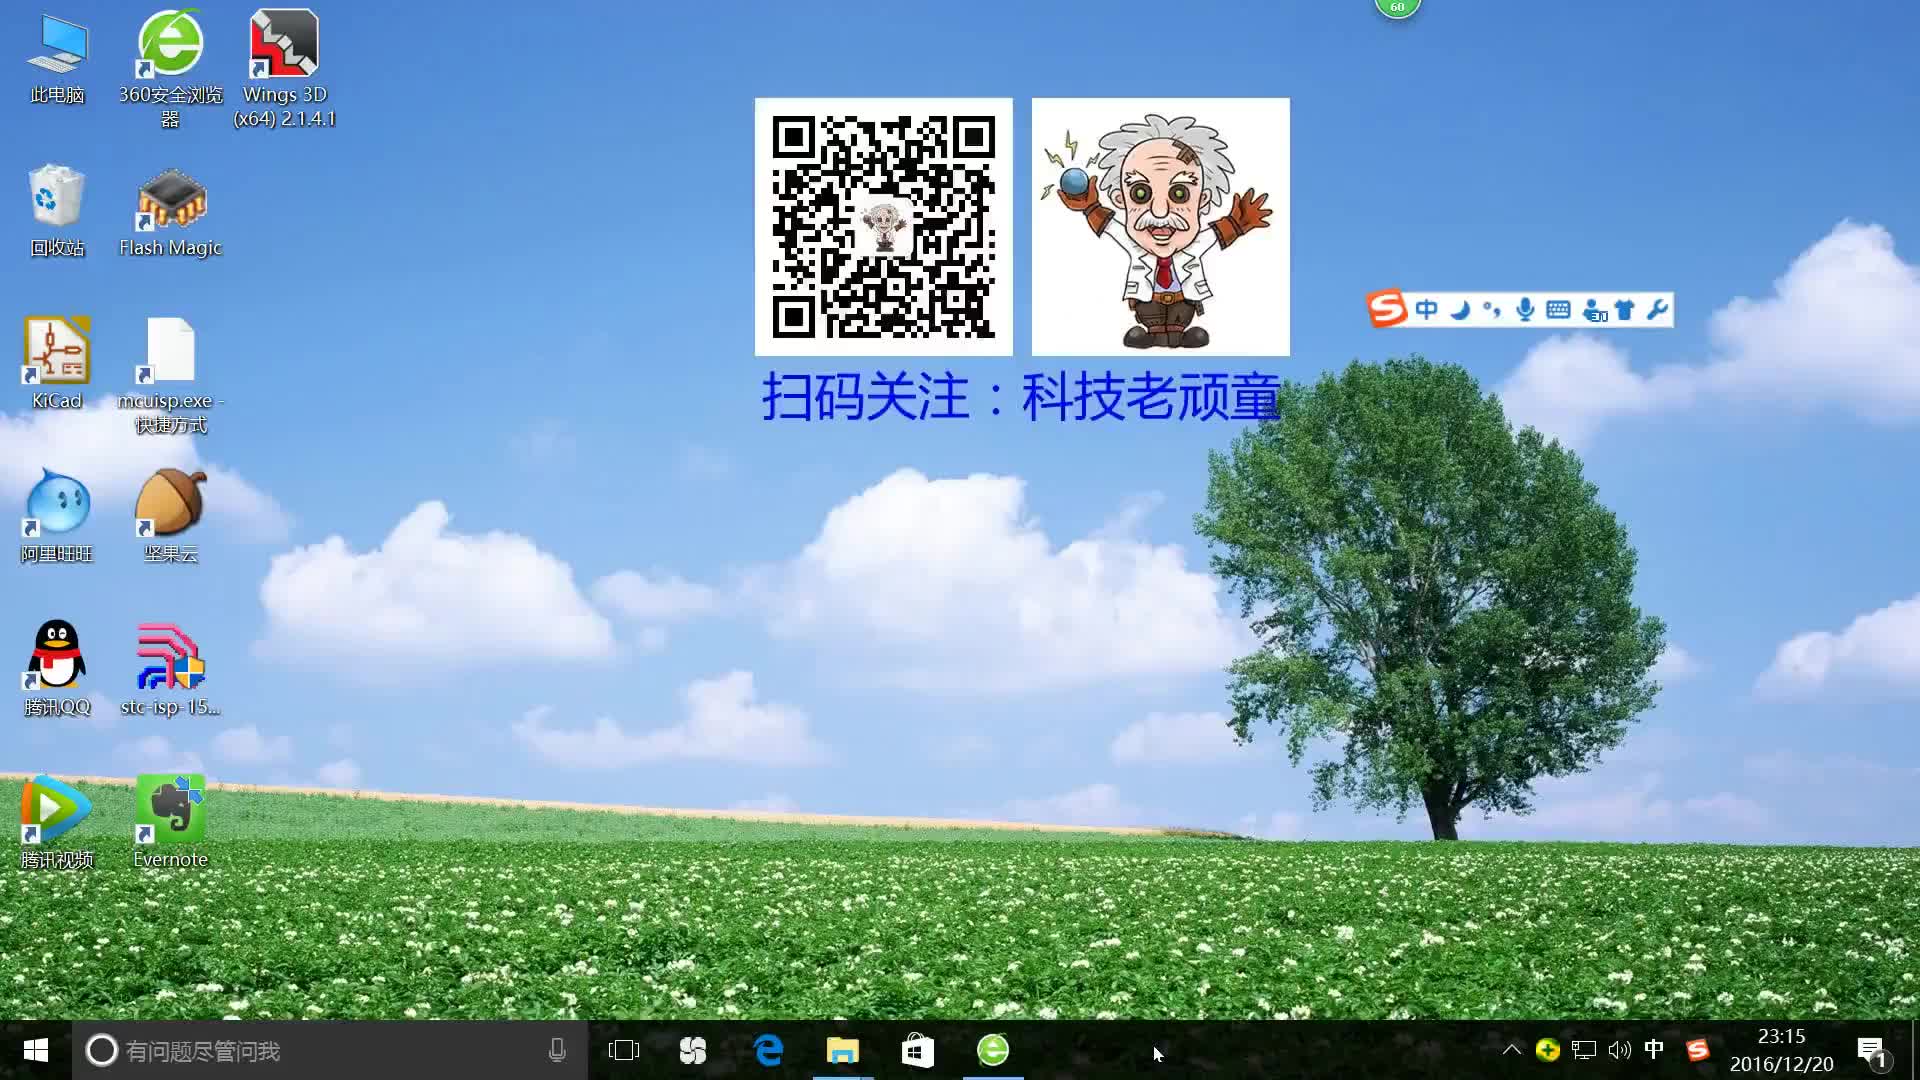Select the 坚果云 acorn shortcut
1920x1080 pixels.
click(x=170, y=517)
